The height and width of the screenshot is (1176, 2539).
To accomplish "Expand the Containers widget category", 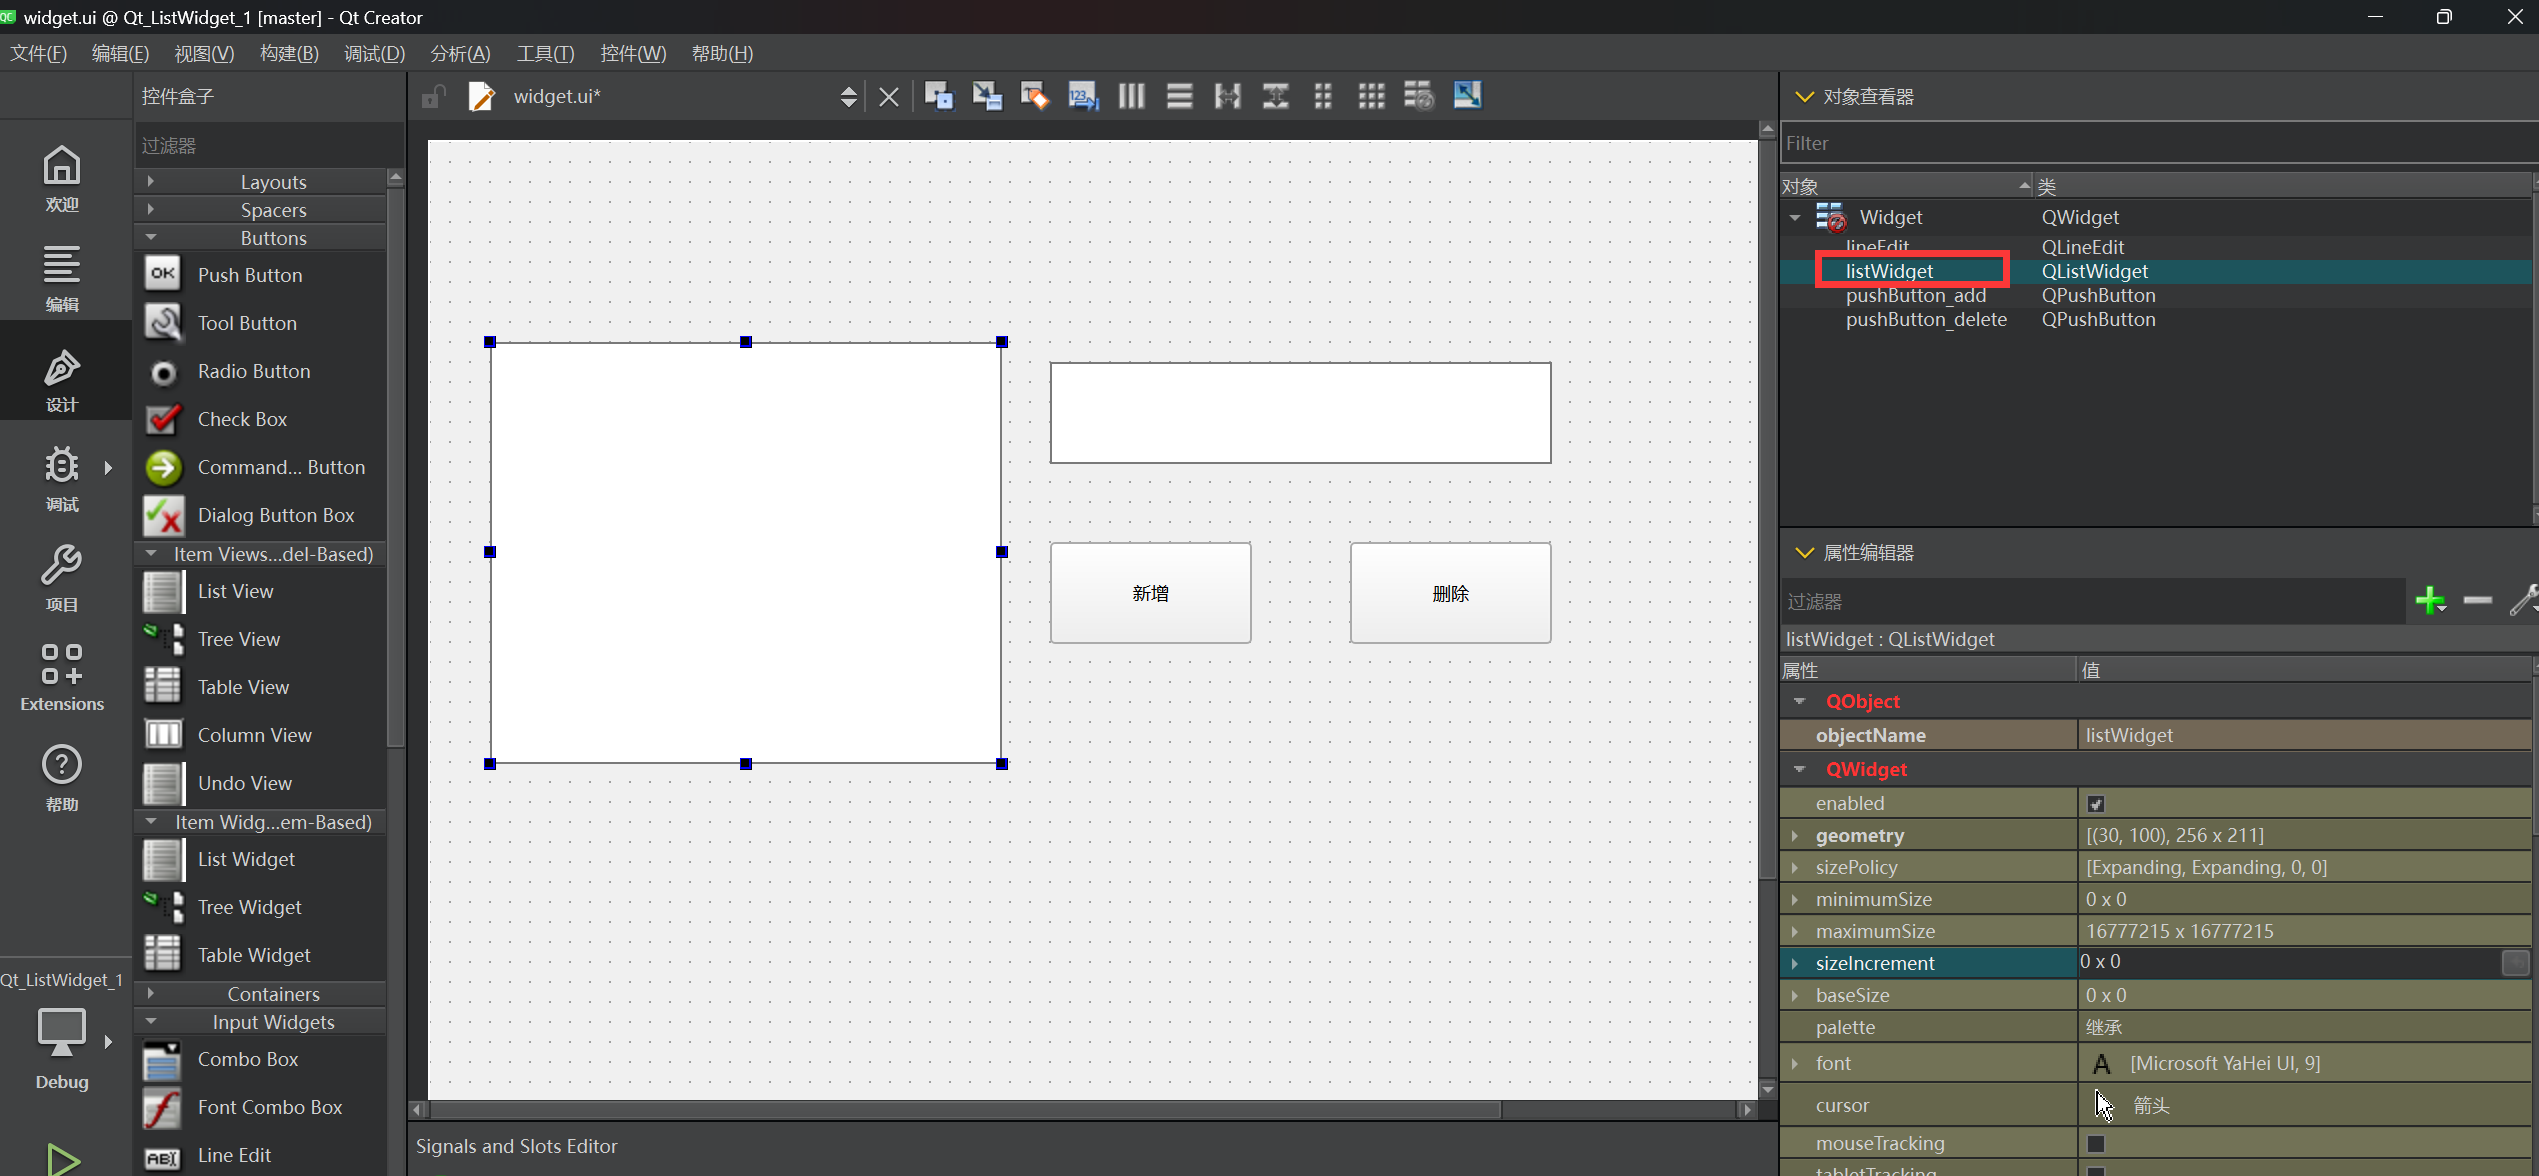I will point(261,994).
